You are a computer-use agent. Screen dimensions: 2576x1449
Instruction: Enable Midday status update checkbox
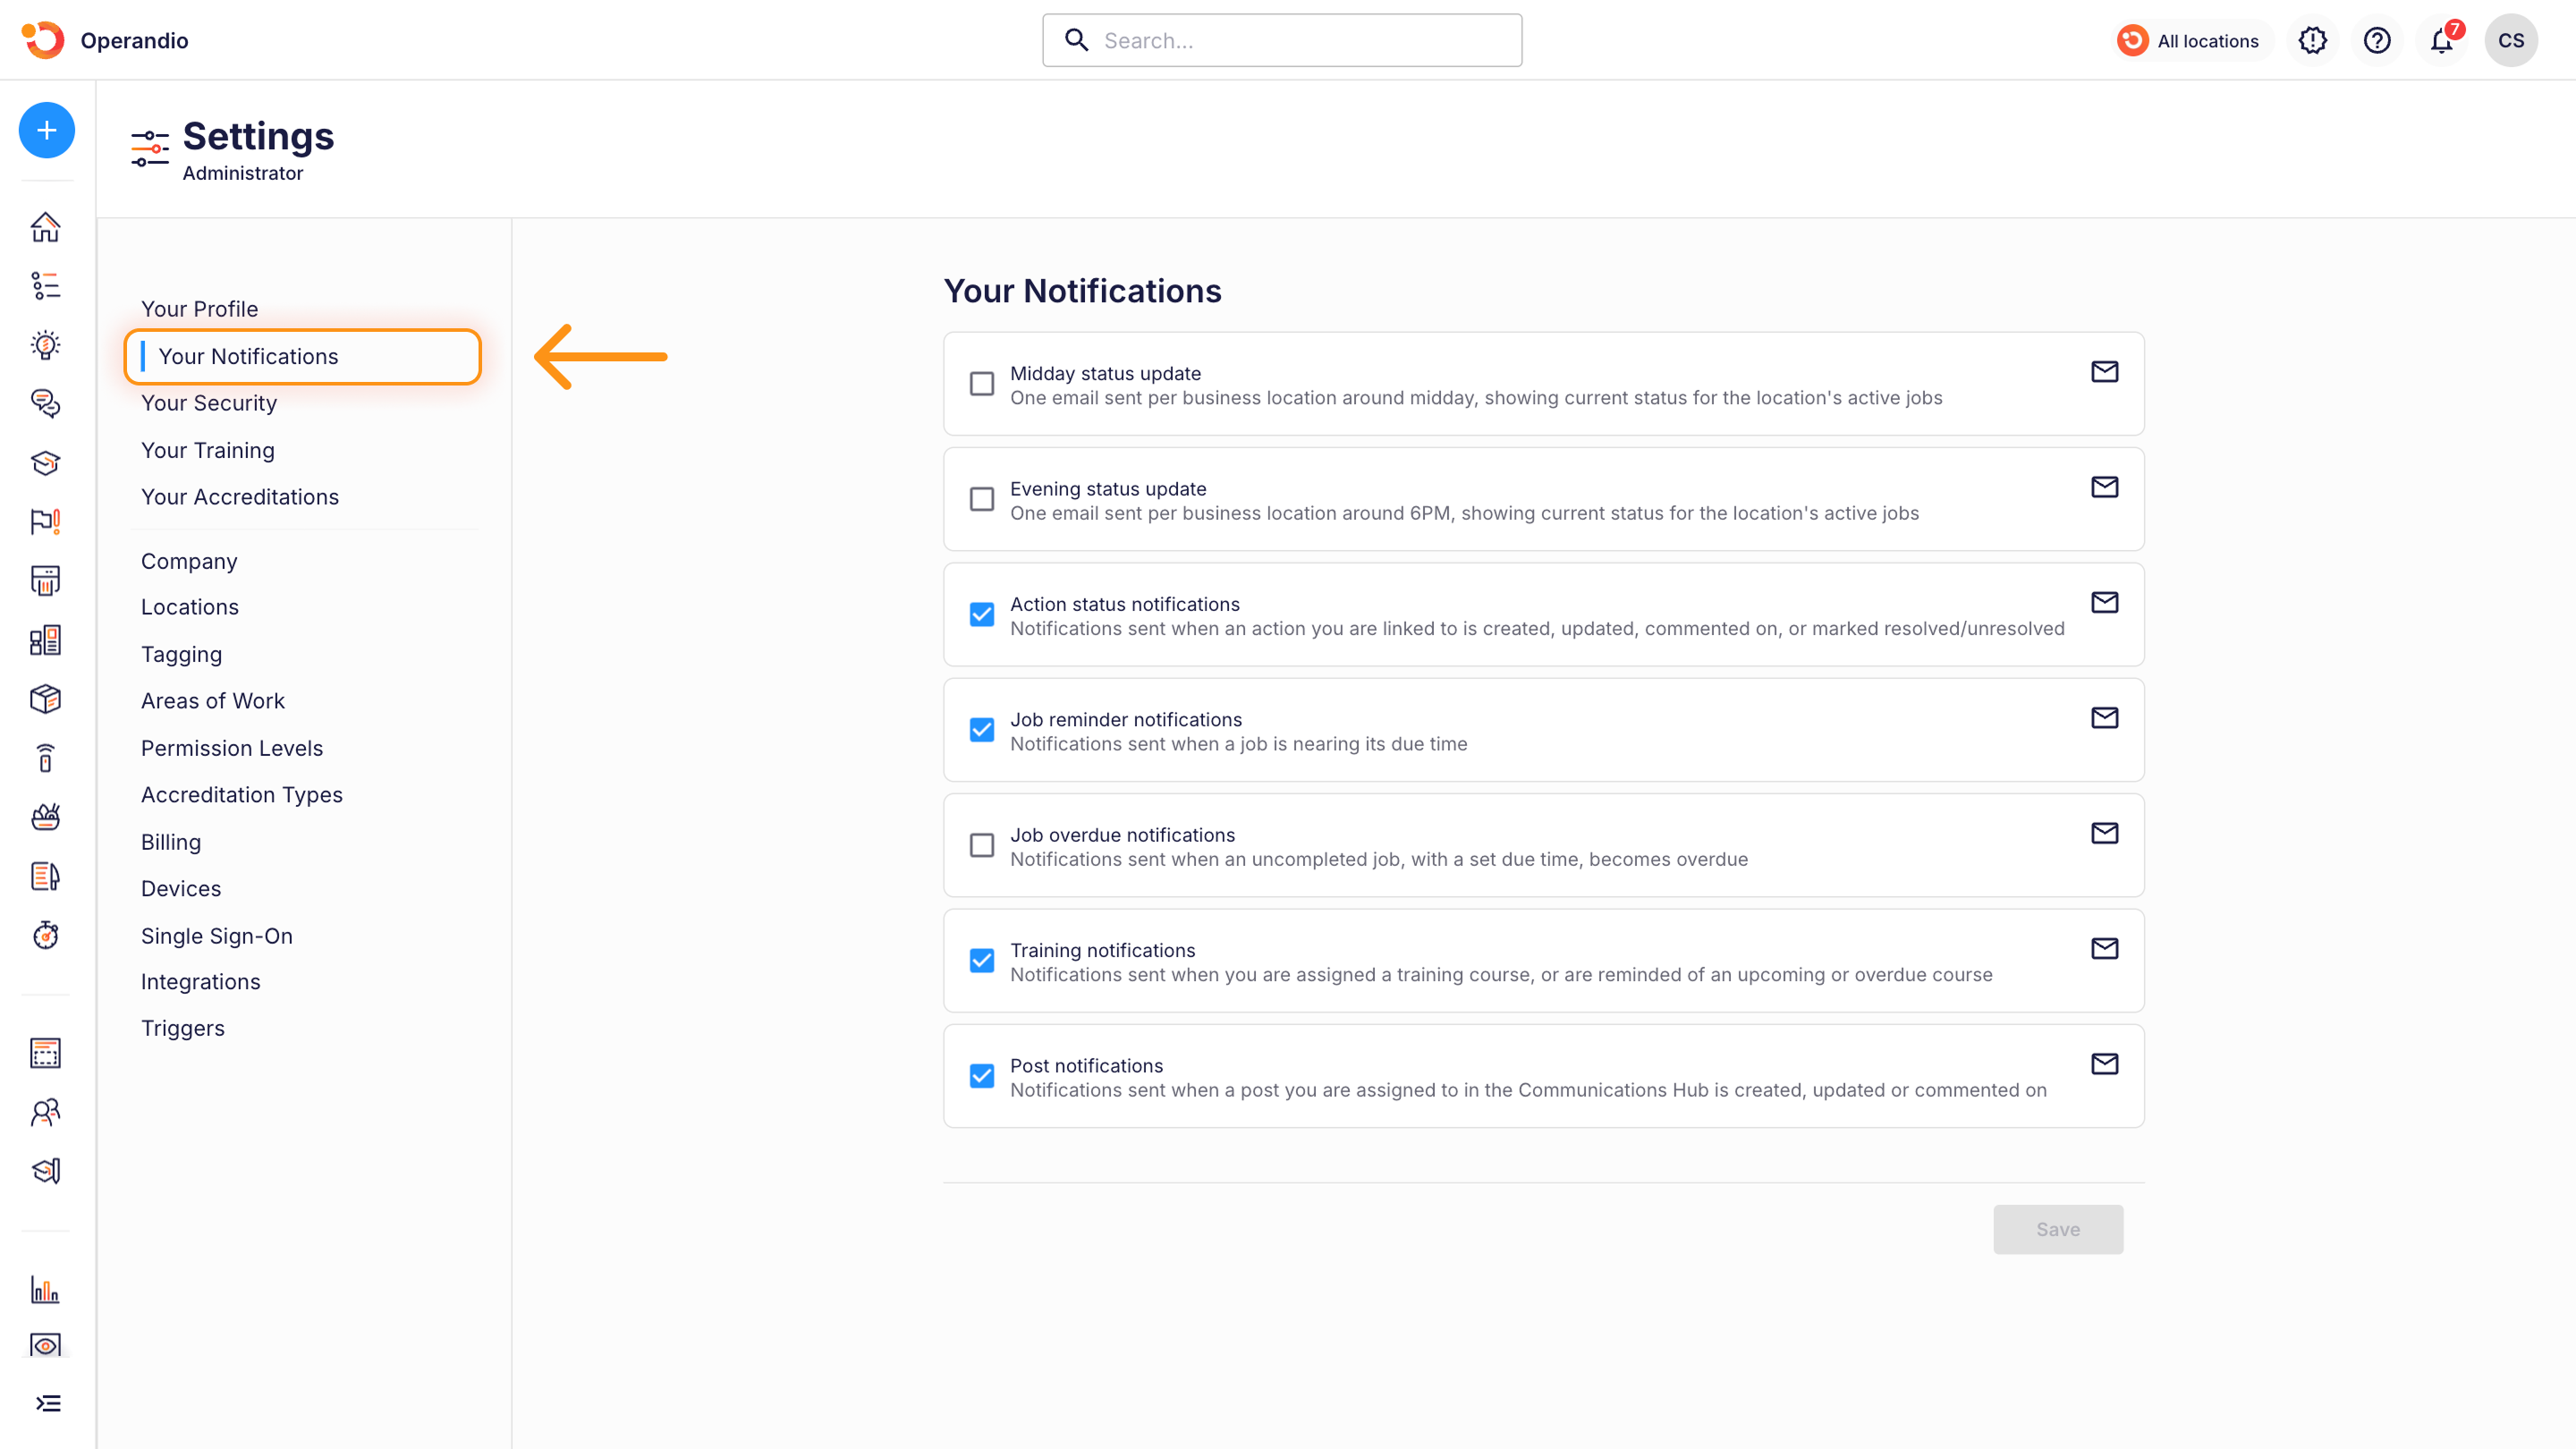pos(982,384)
